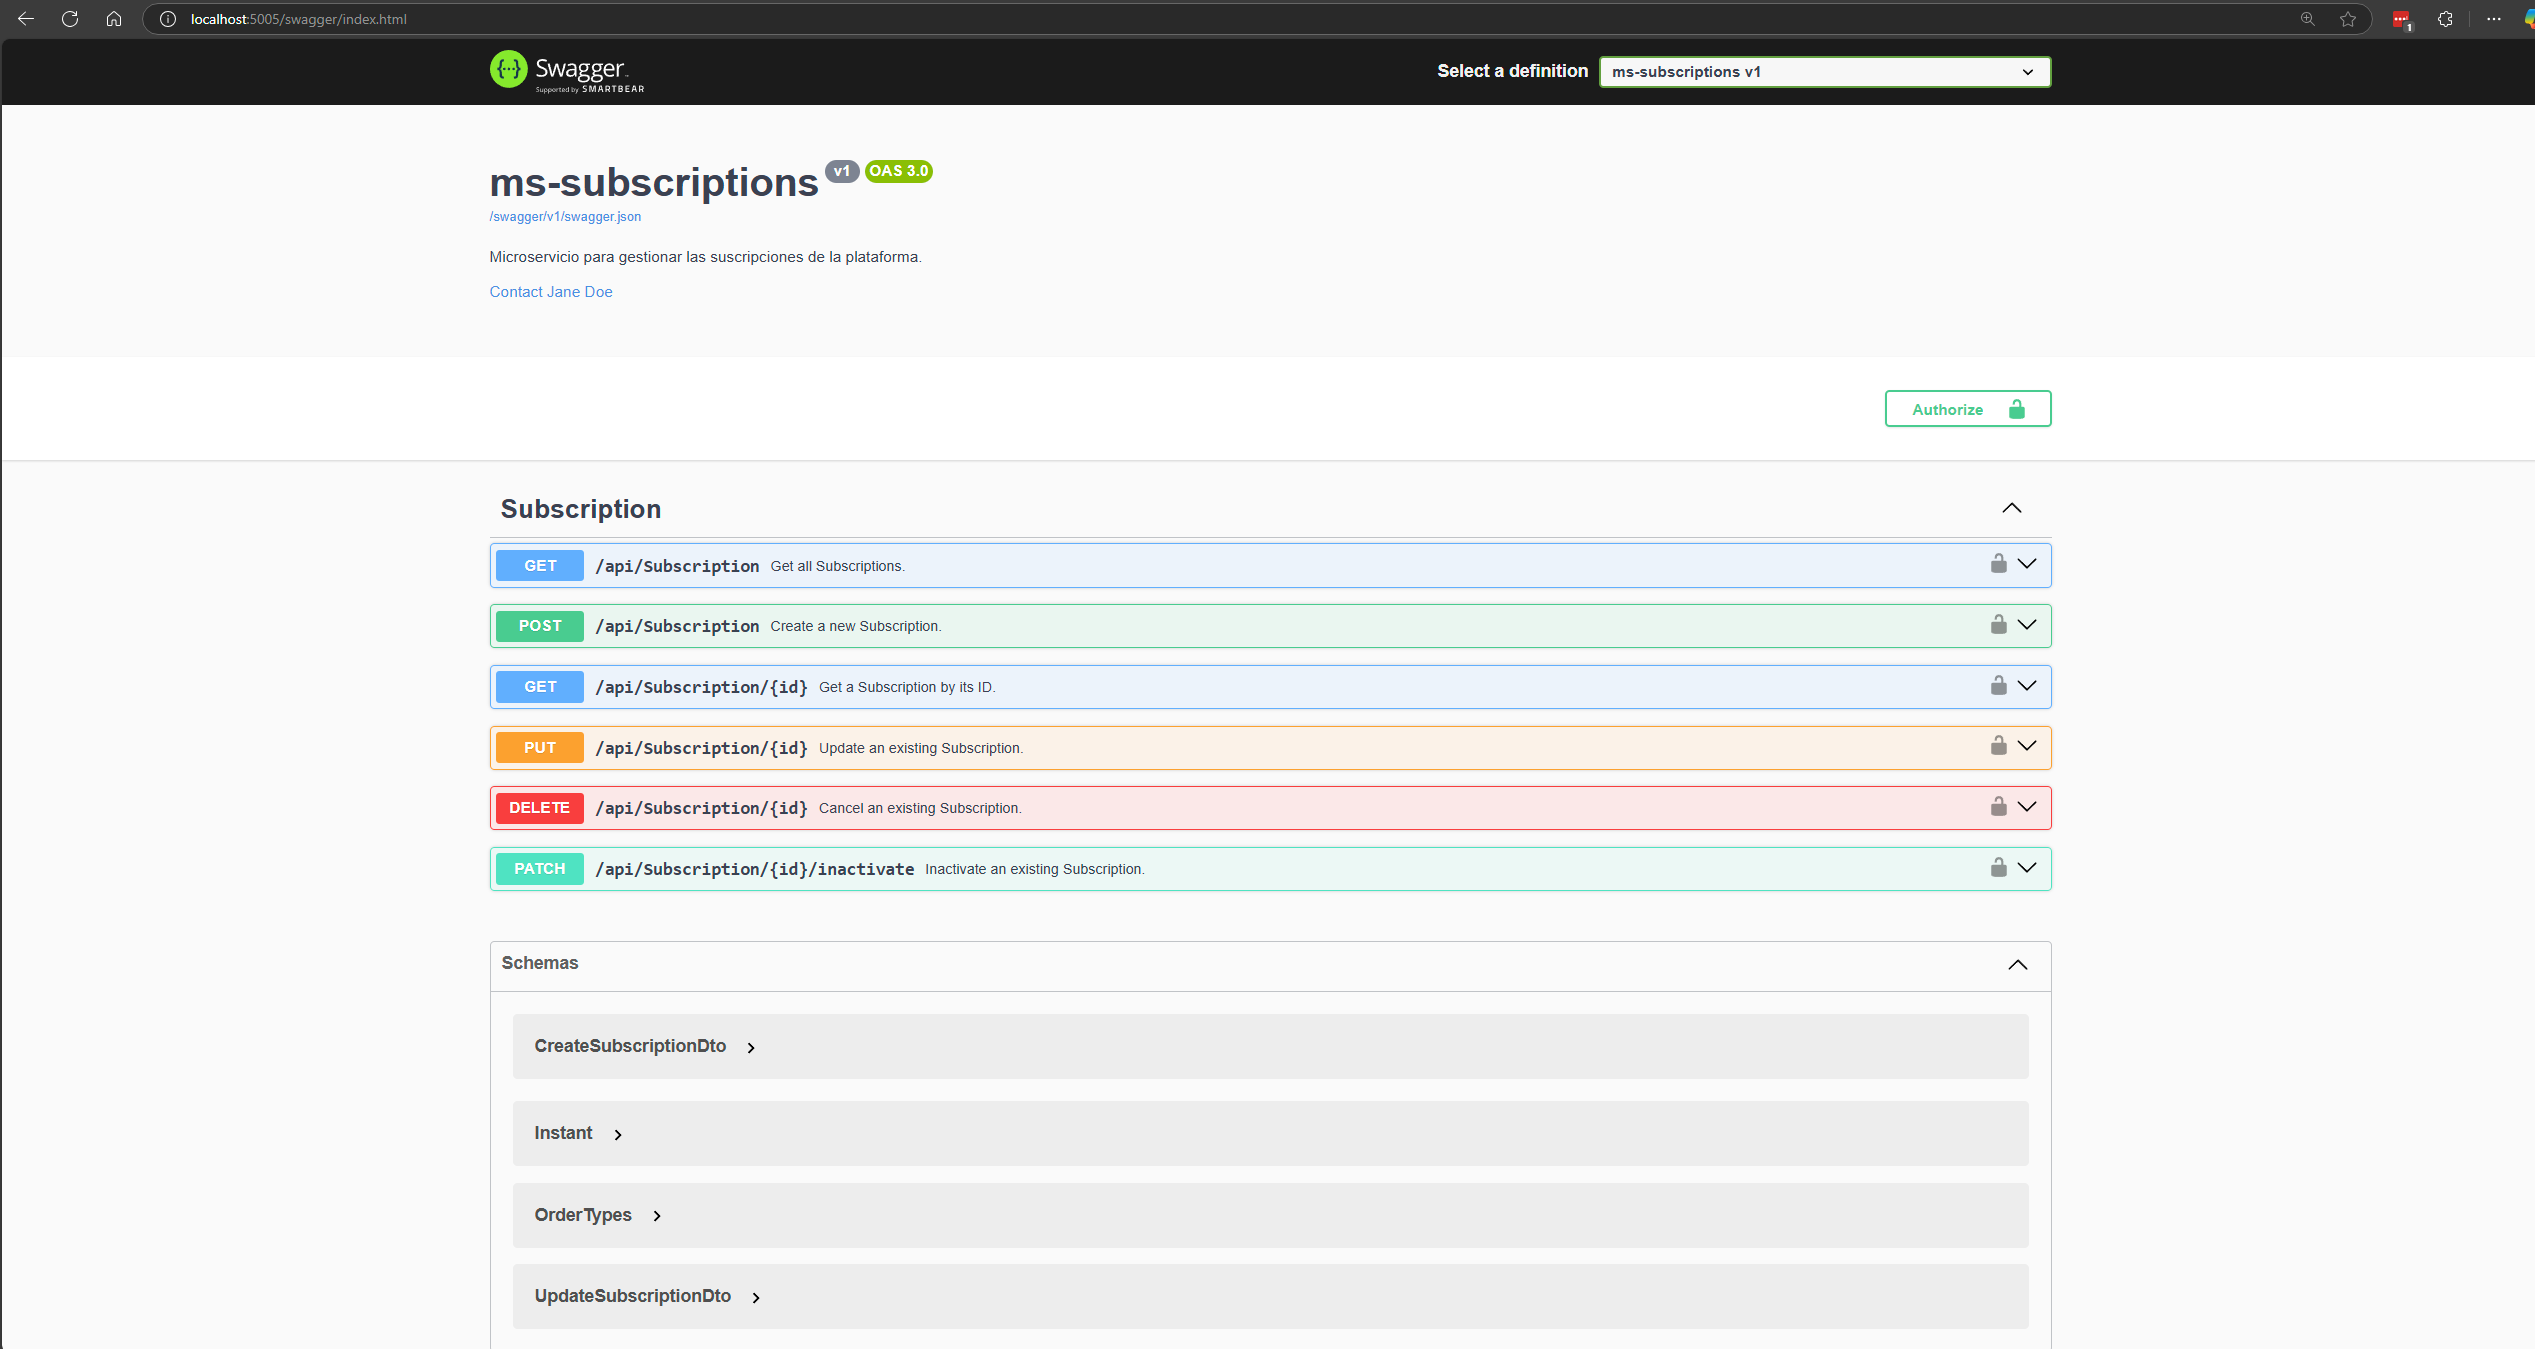Click the orange PUT method badge
The width and height of the screenshot is (2535, 1349).
(540, 748)
